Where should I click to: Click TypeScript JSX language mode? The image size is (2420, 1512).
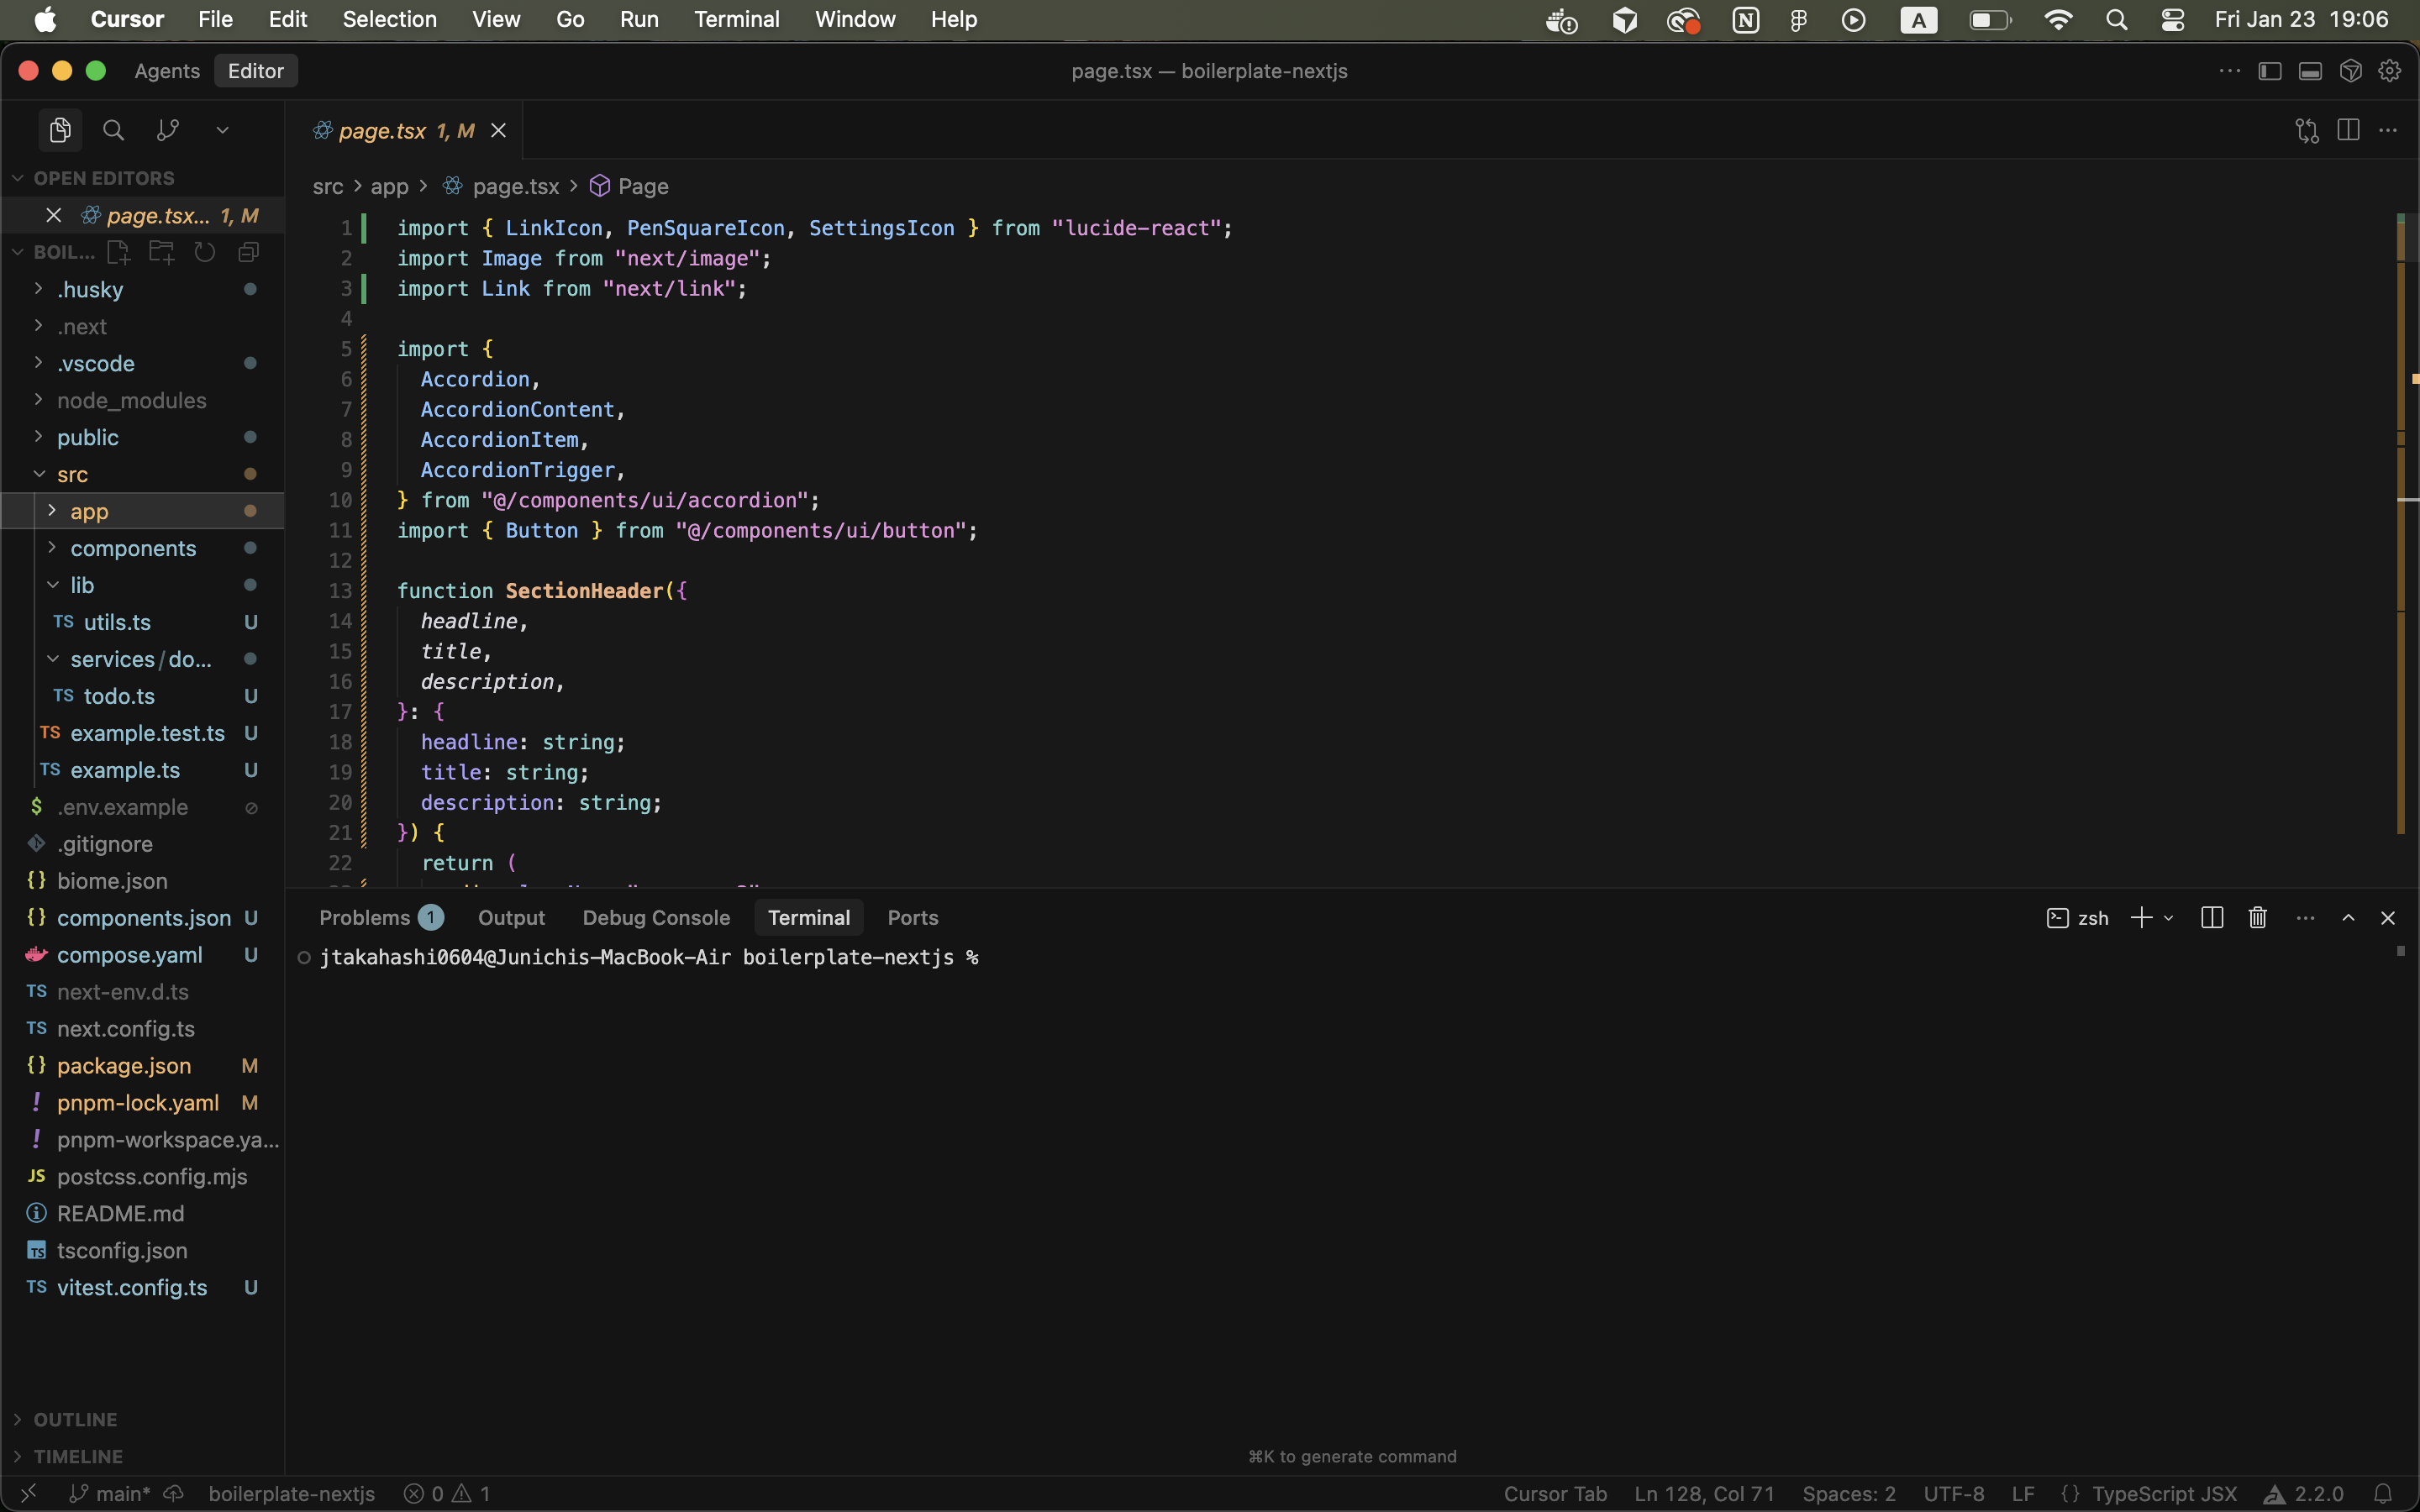click(2163, 1493)
